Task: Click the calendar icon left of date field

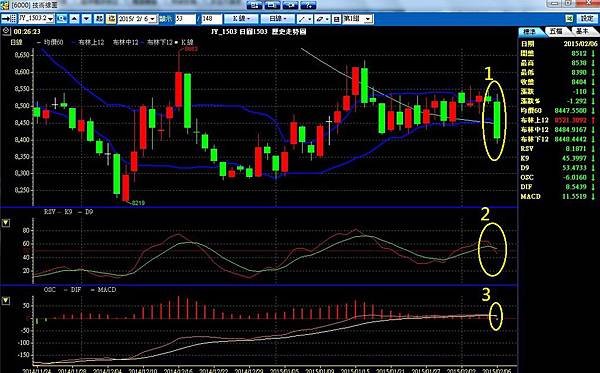Action: tap(111, 18)
